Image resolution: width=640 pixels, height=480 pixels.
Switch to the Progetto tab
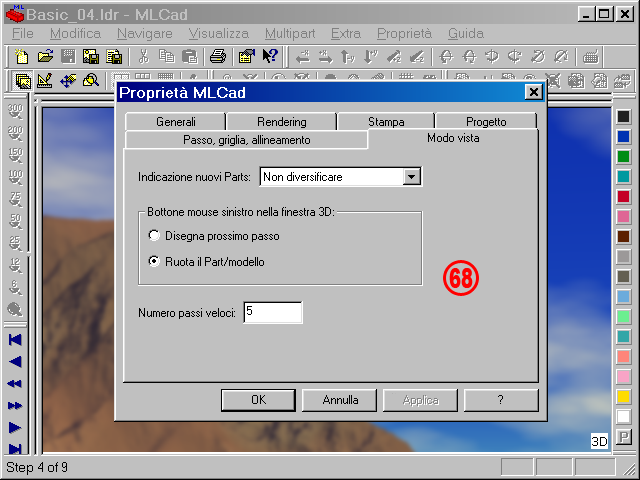486,122
